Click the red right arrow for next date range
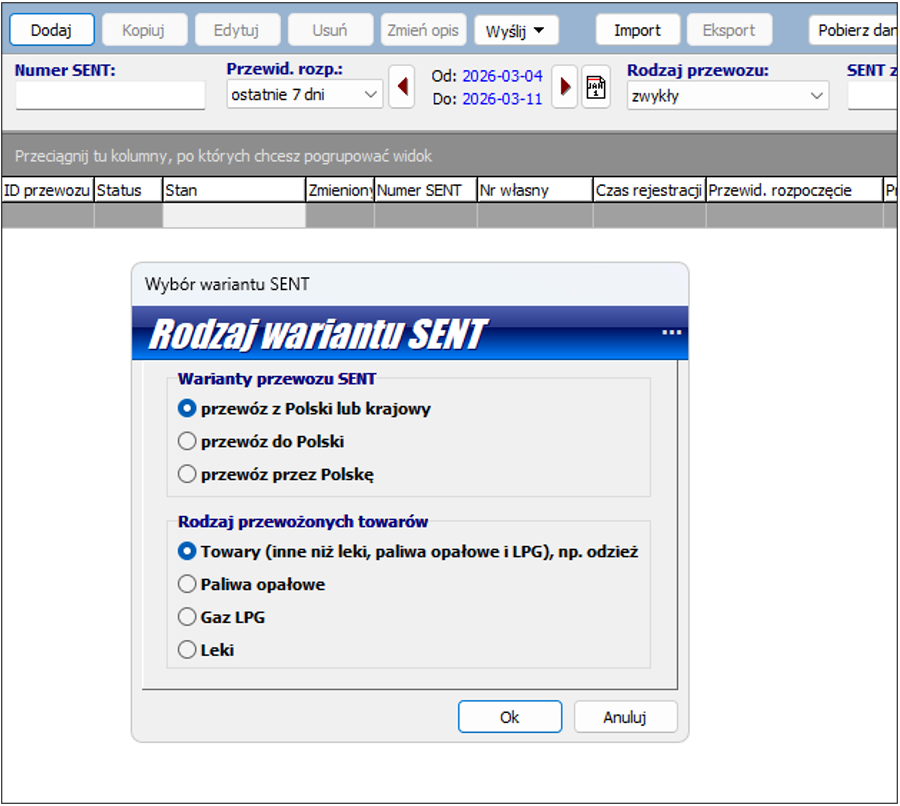Screen dimensions: 900x806 click(x=564, y=87)
